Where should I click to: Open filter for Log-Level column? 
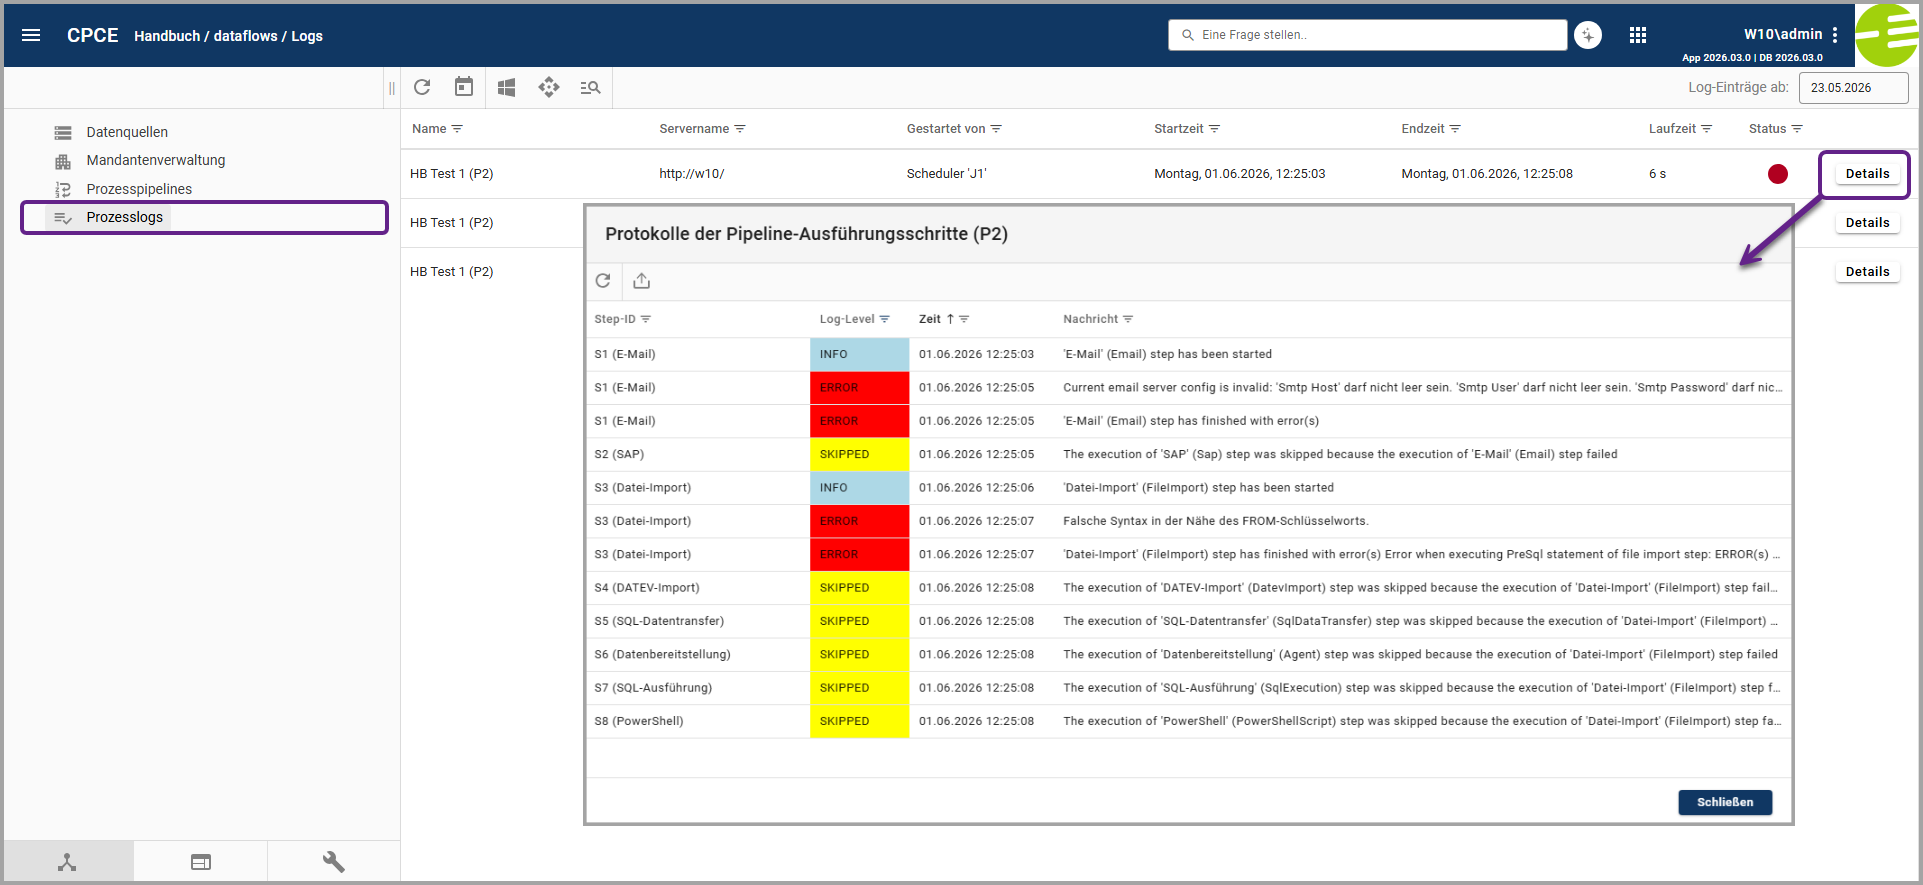(885, 319)
